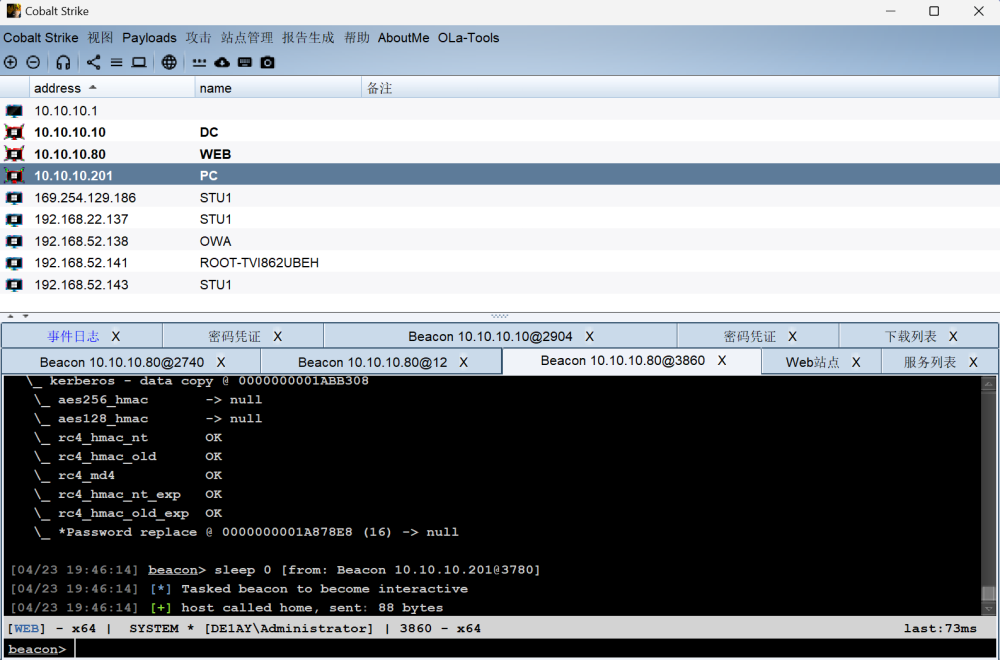Image resolution: width=1000 pixels, height=660 pixels.
Task: Click the cloud download icon
Action: [222, 62]
